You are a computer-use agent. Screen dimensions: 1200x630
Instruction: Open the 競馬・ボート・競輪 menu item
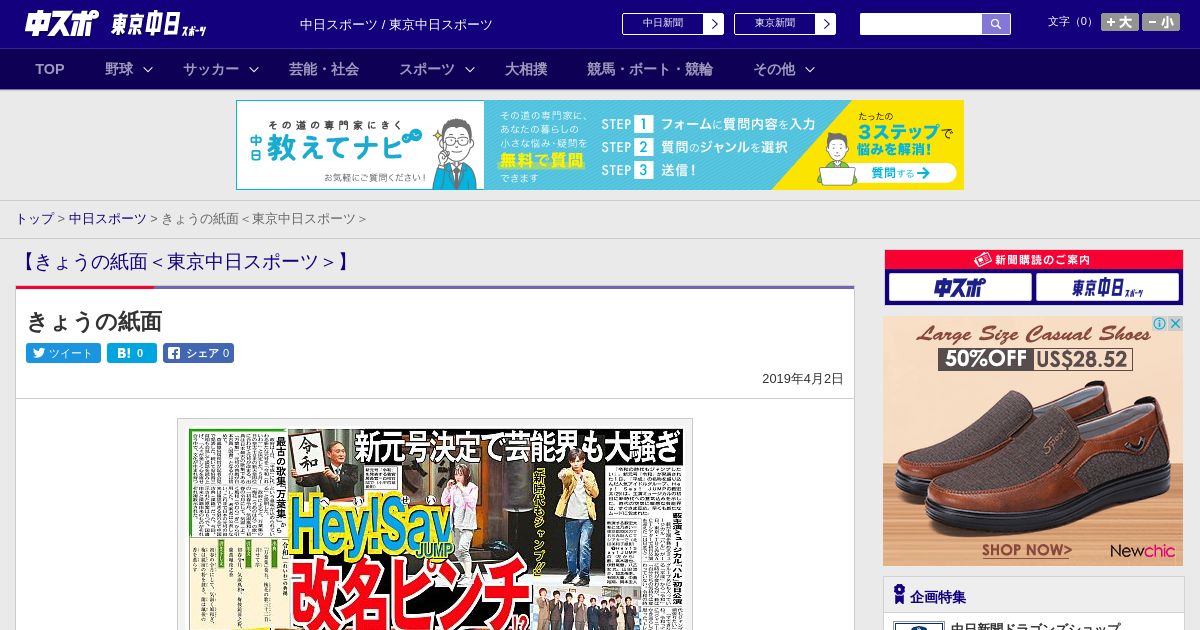pyautogui.click(x=650, y=69)
